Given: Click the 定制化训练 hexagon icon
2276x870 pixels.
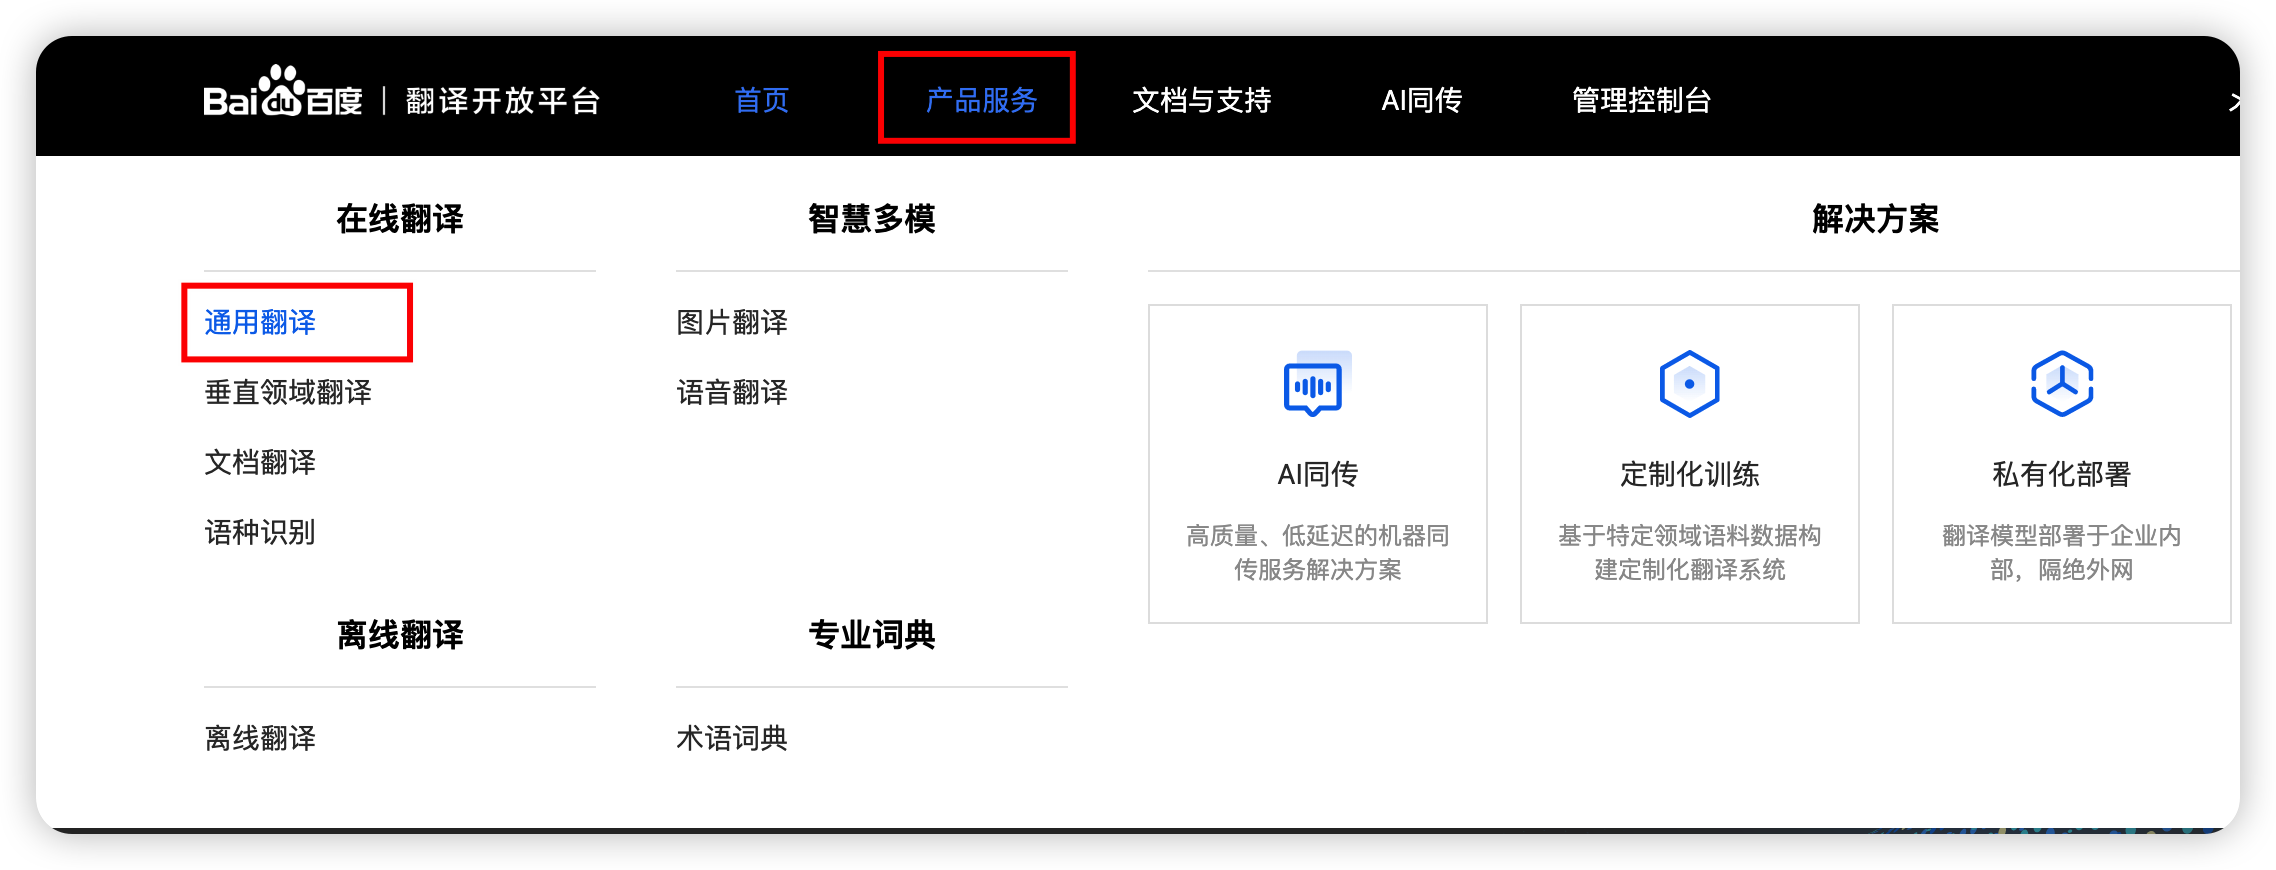Looking at the screenshot, I should 1689,384.
